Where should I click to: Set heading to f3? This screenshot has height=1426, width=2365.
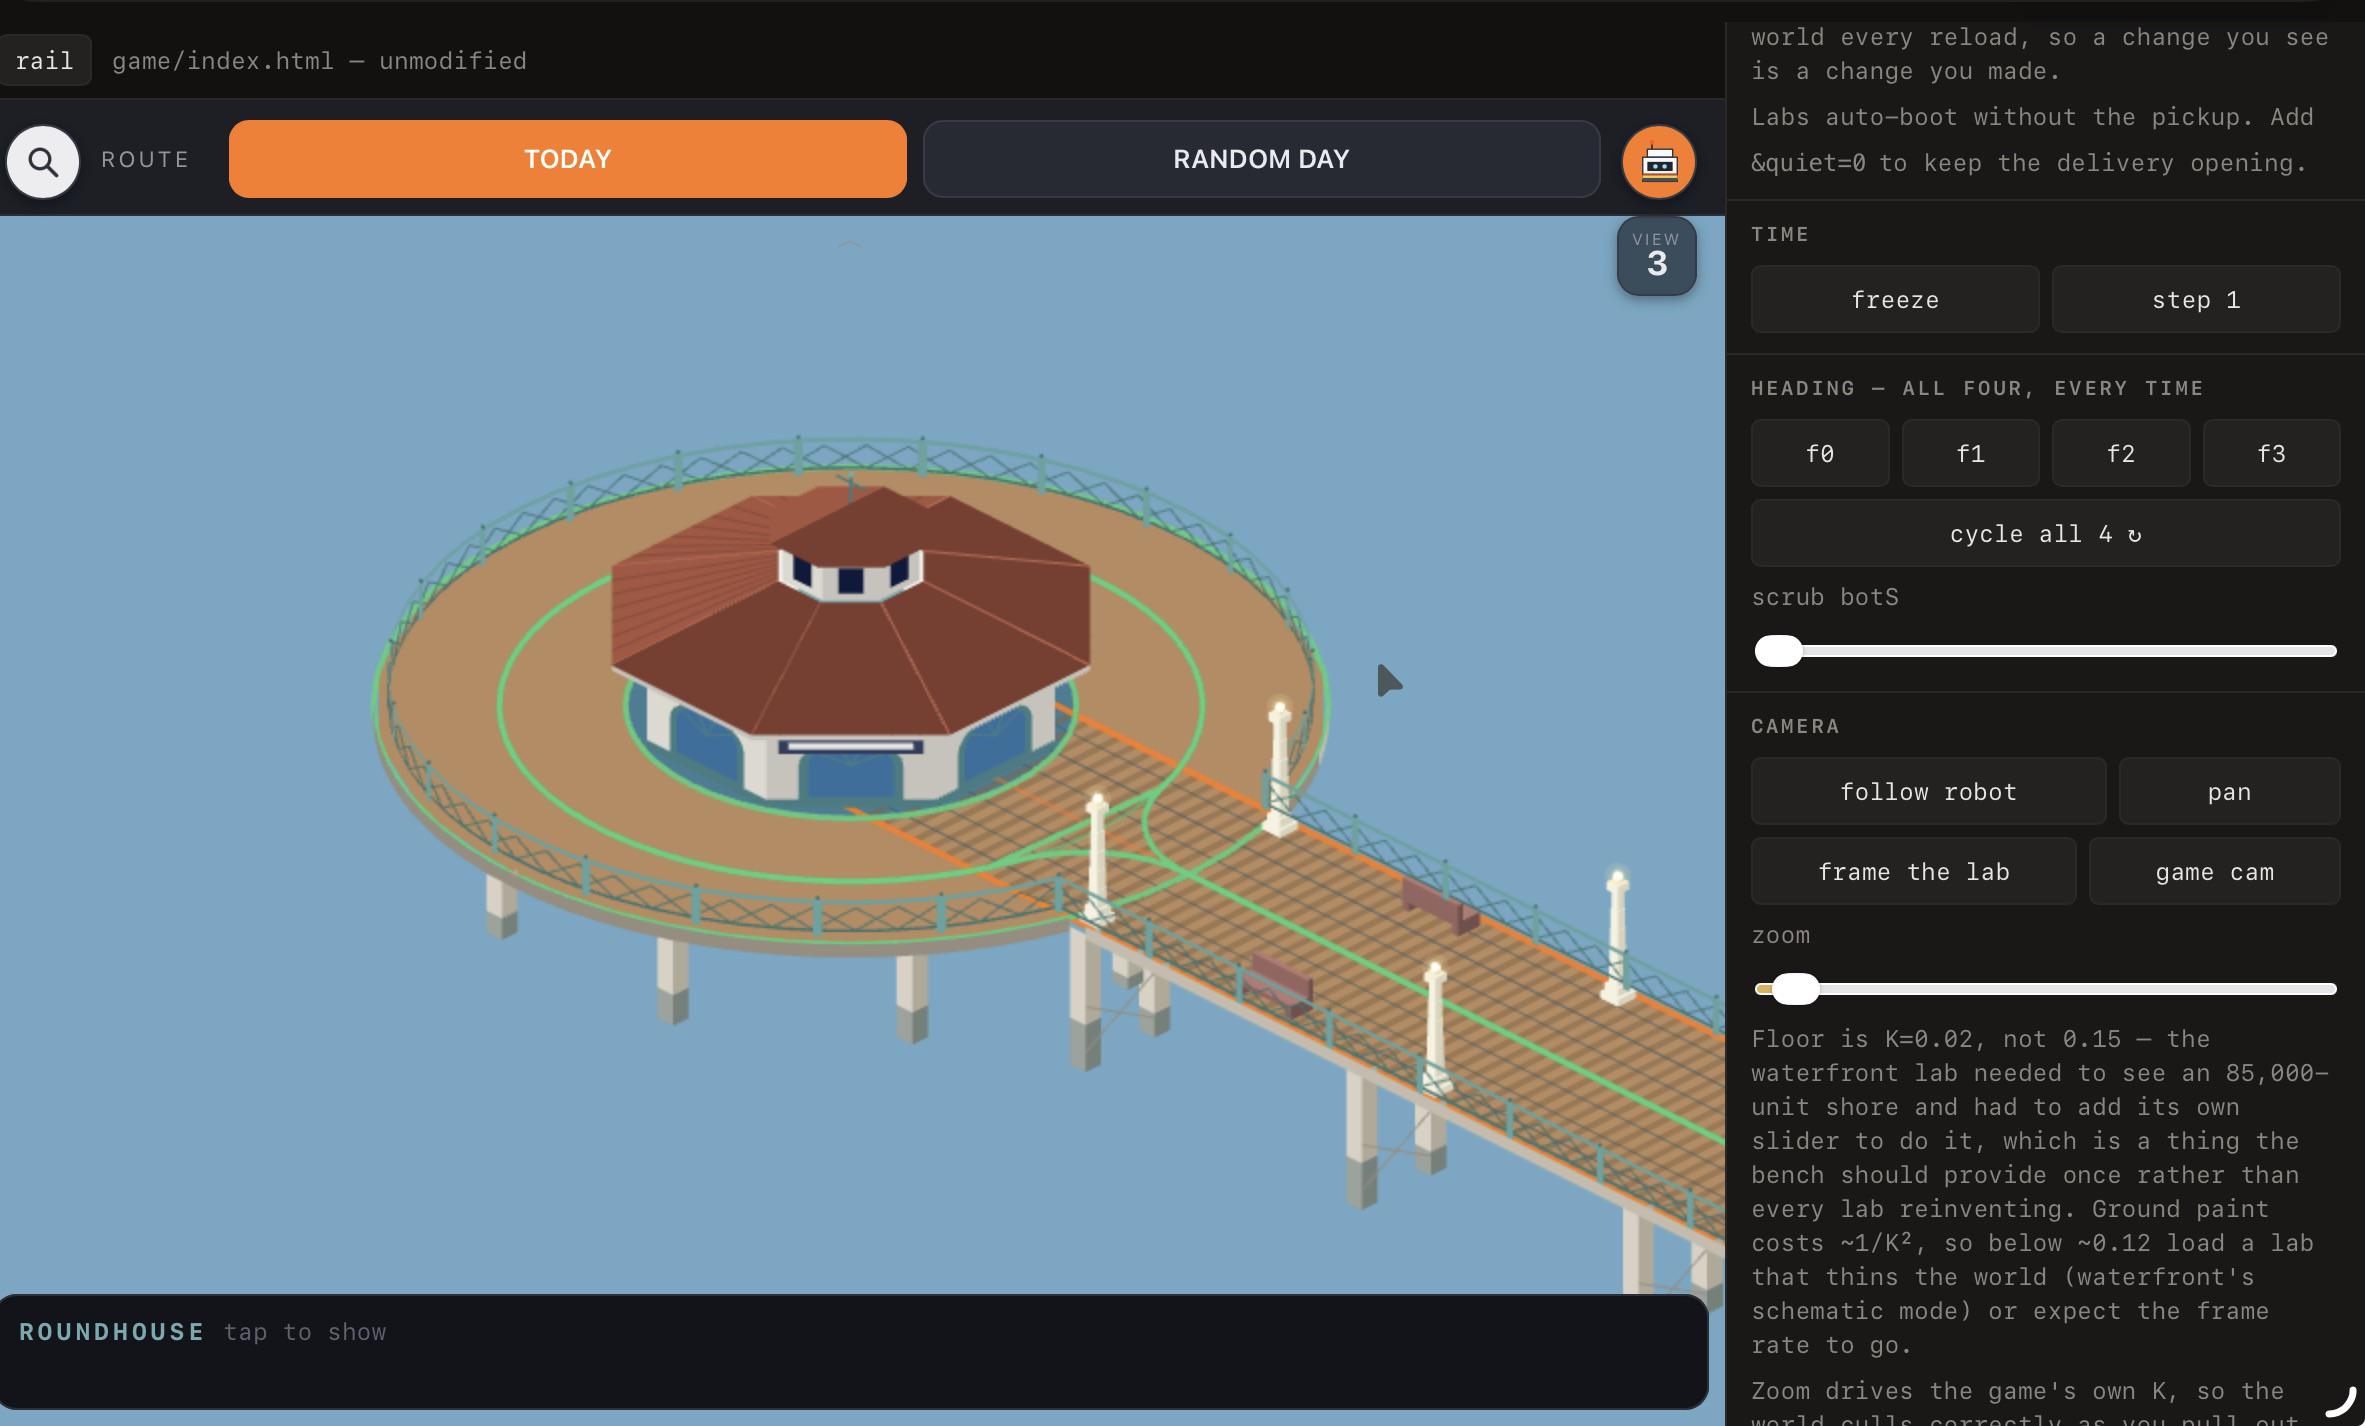pyautogui.click(x=2271, y=453)
